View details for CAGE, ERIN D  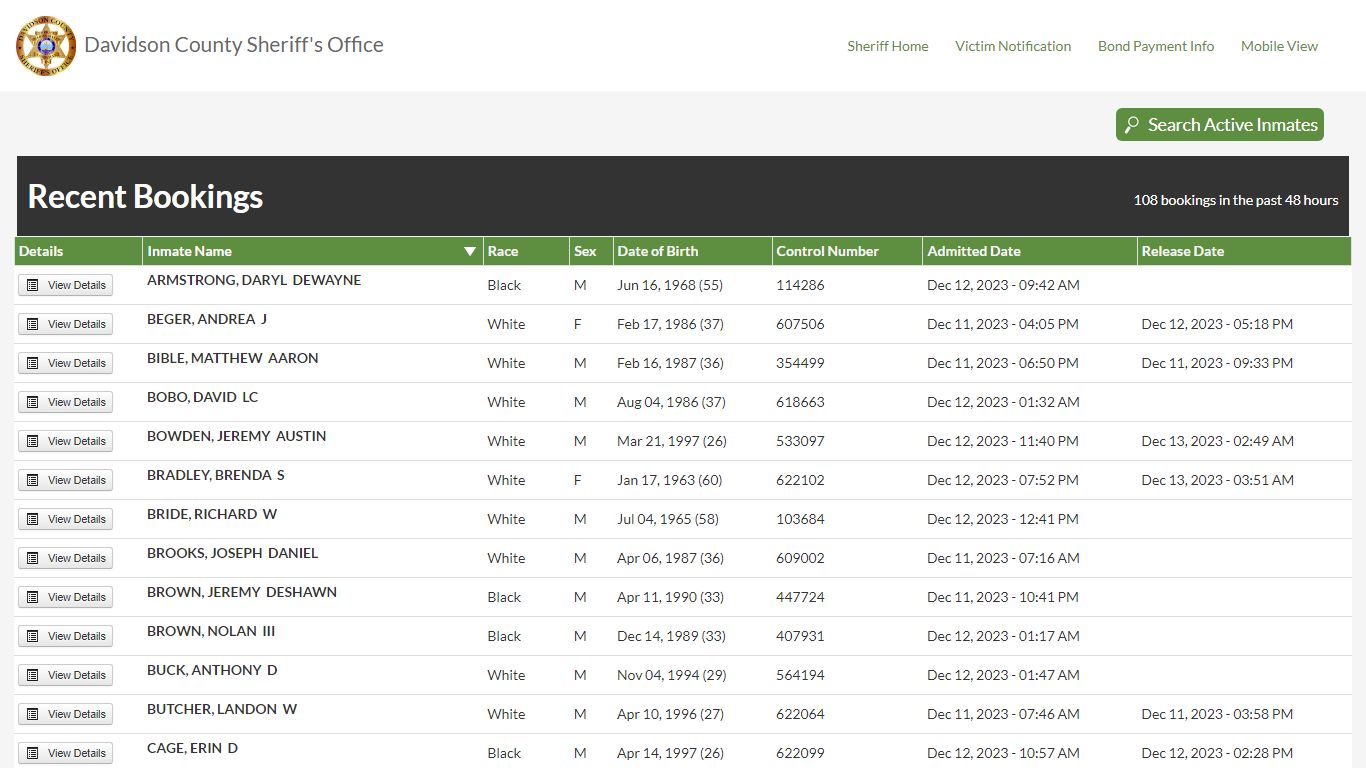point(65,753)
